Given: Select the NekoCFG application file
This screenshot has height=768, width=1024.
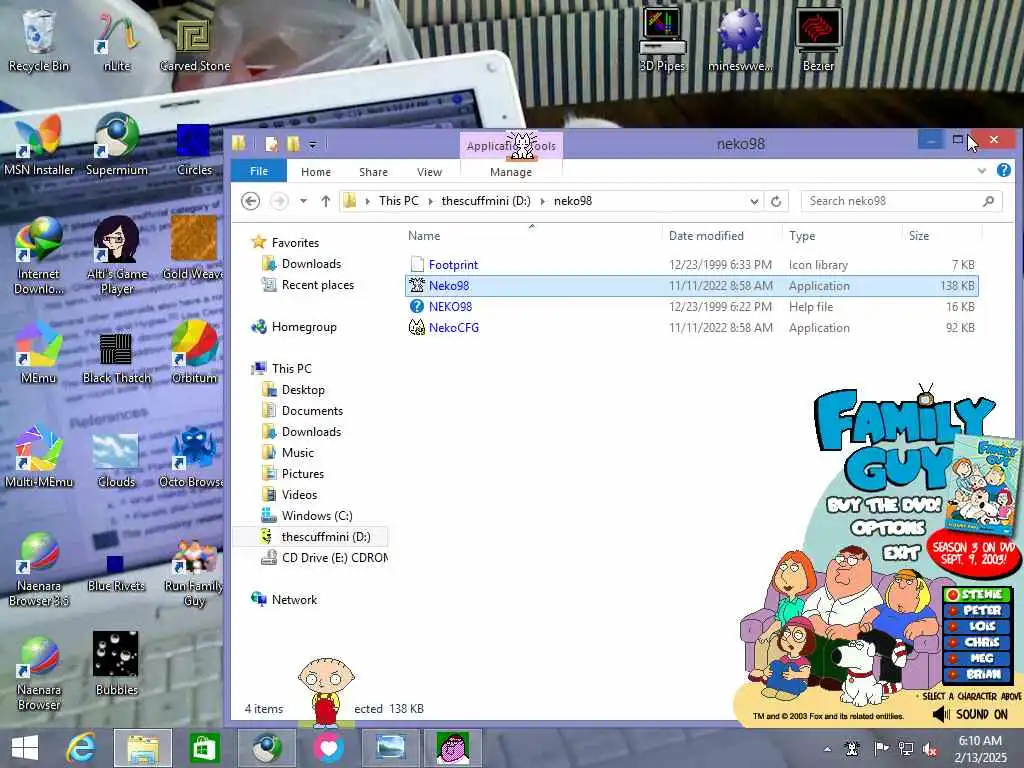Looking at the screenshot, I should 692,328.
